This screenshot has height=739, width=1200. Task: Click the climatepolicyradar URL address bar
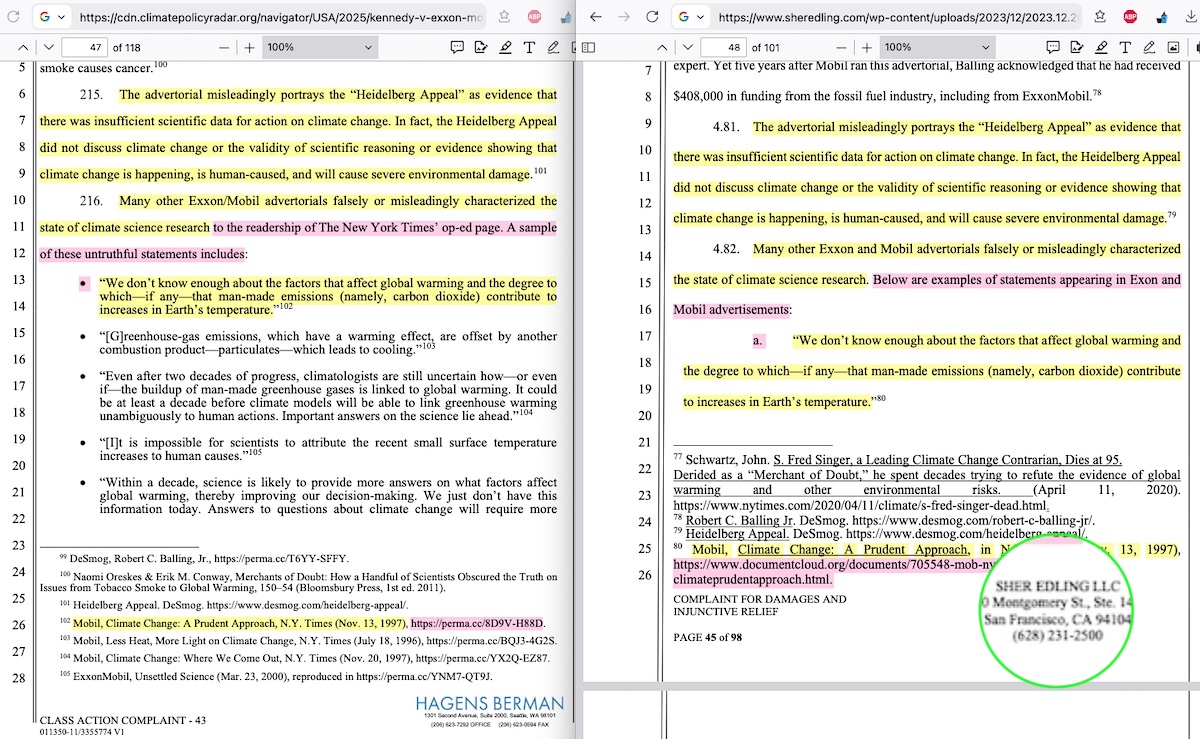pos(280,17)
